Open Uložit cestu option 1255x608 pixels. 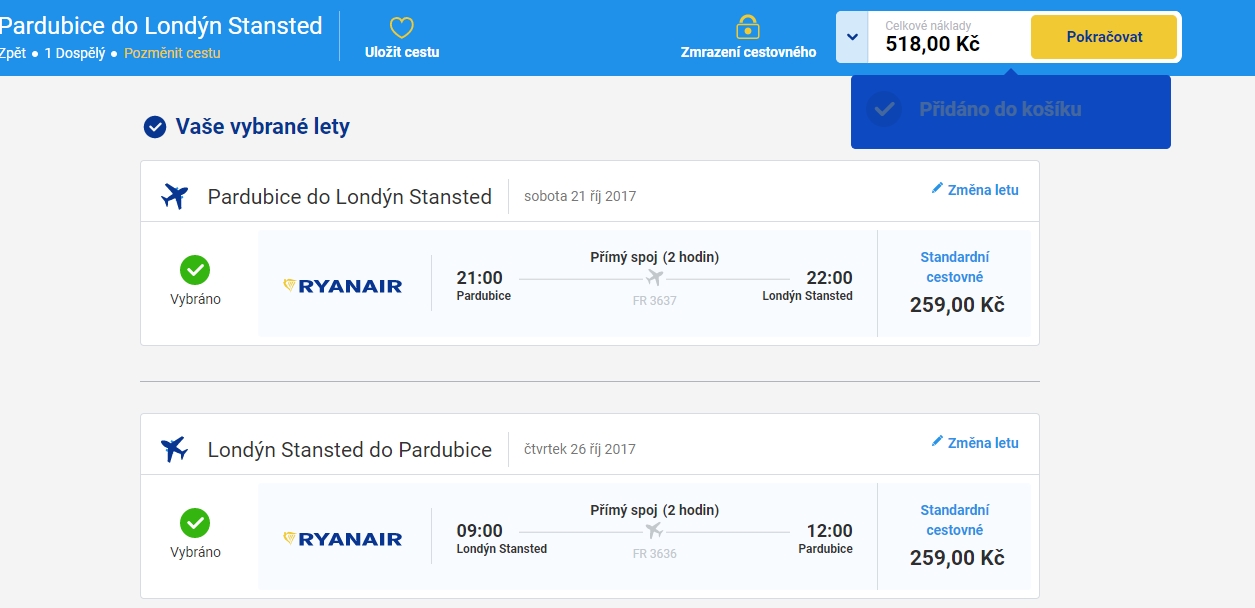(x=402, y=52)
